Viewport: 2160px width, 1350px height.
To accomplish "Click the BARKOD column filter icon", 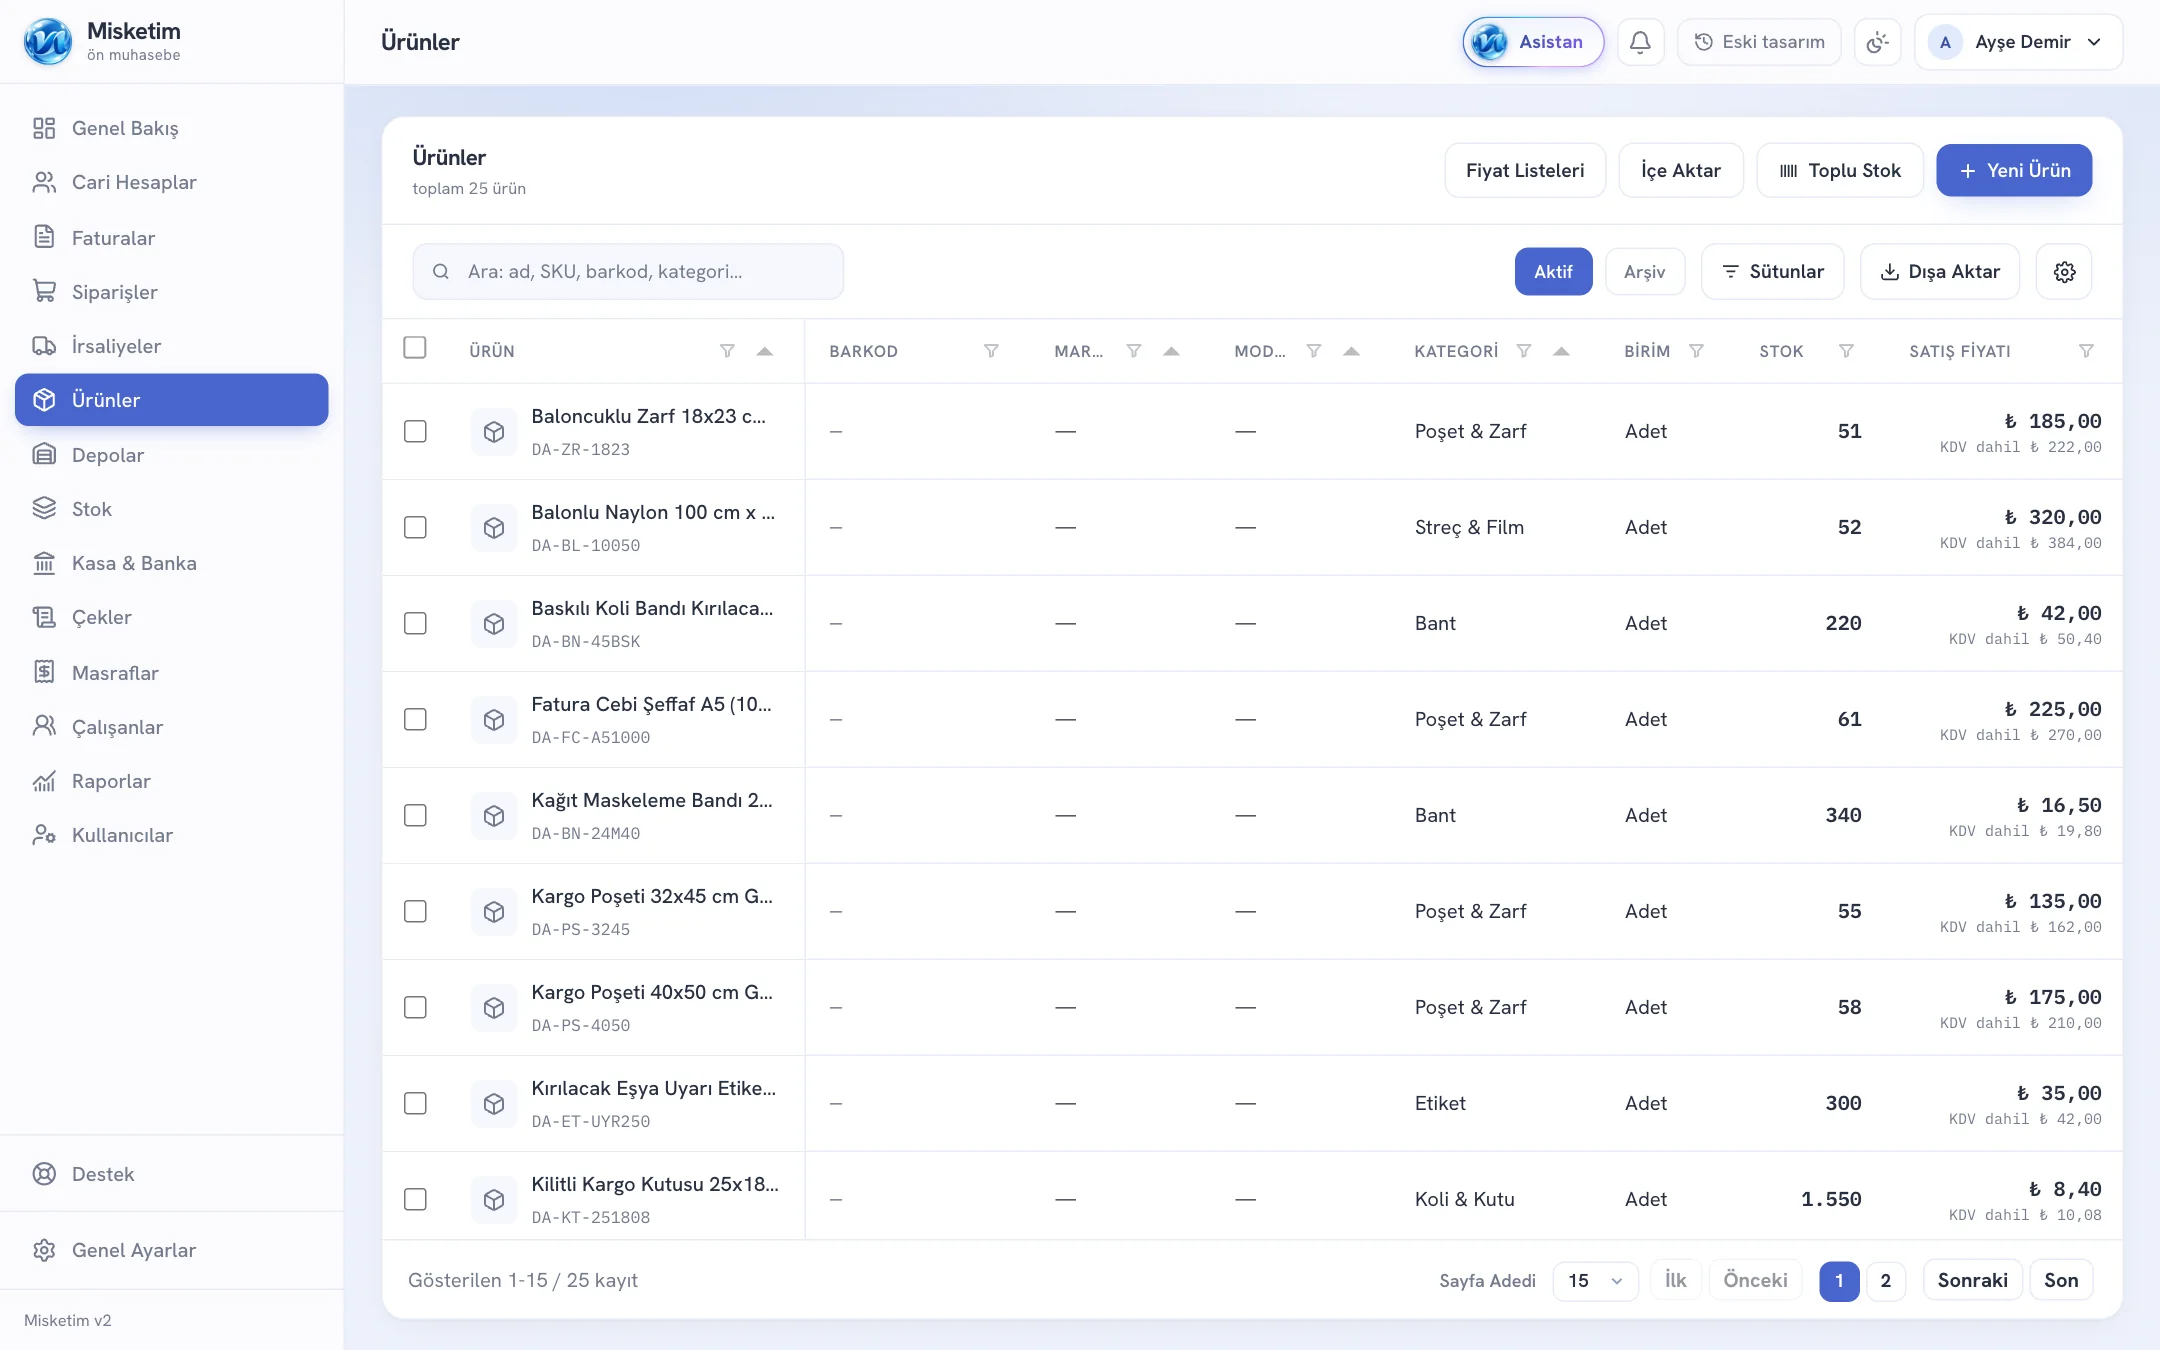I will coord(991,351).
